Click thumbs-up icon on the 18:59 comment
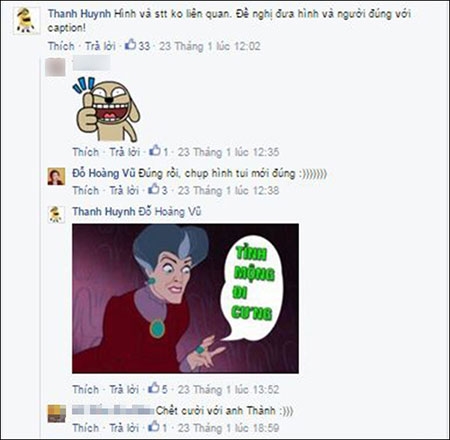Image resolution: width=450 pixels, height=440 pixels. 154,426
